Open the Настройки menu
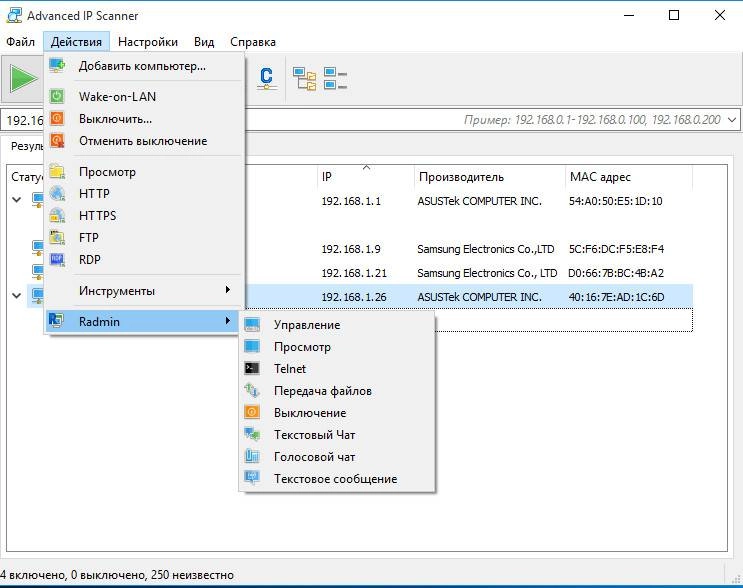This screenshot has width=743, height=588. pyautogui.click(x=148, y=42)
